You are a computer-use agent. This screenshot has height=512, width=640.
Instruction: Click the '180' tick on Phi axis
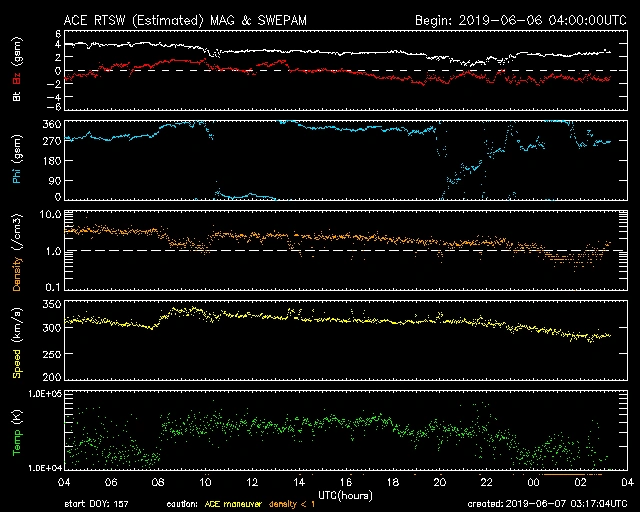(52, 161)
